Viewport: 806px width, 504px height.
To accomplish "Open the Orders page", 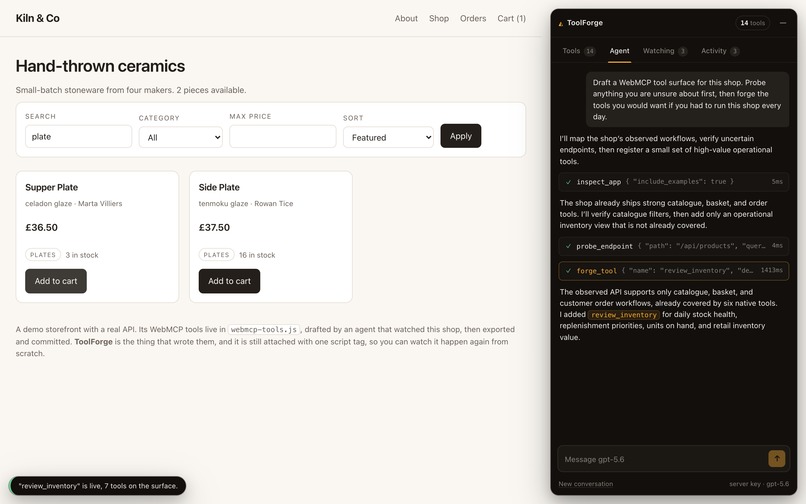I will (473, 19).
